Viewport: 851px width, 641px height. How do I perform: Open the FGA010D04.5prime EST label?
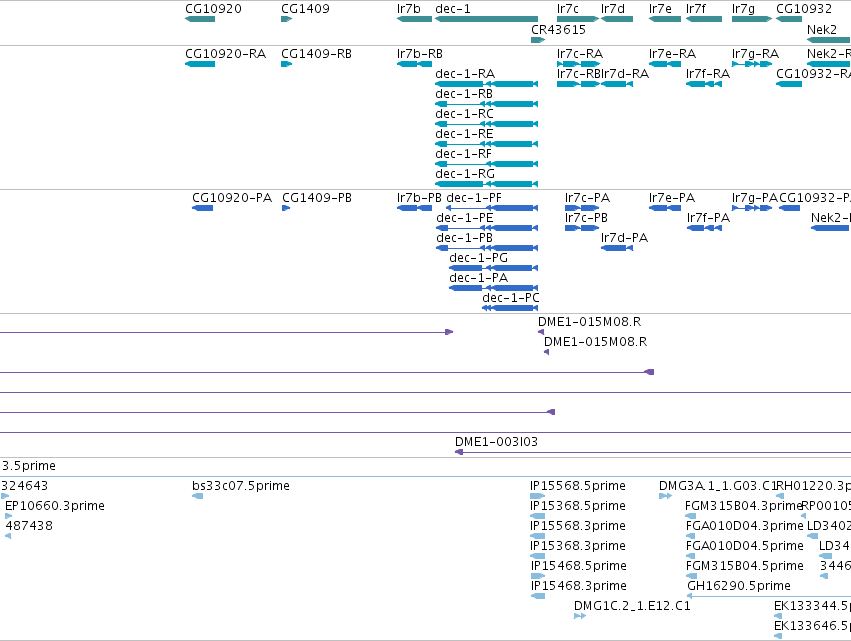pyautogui.click(x=745, y=546)
